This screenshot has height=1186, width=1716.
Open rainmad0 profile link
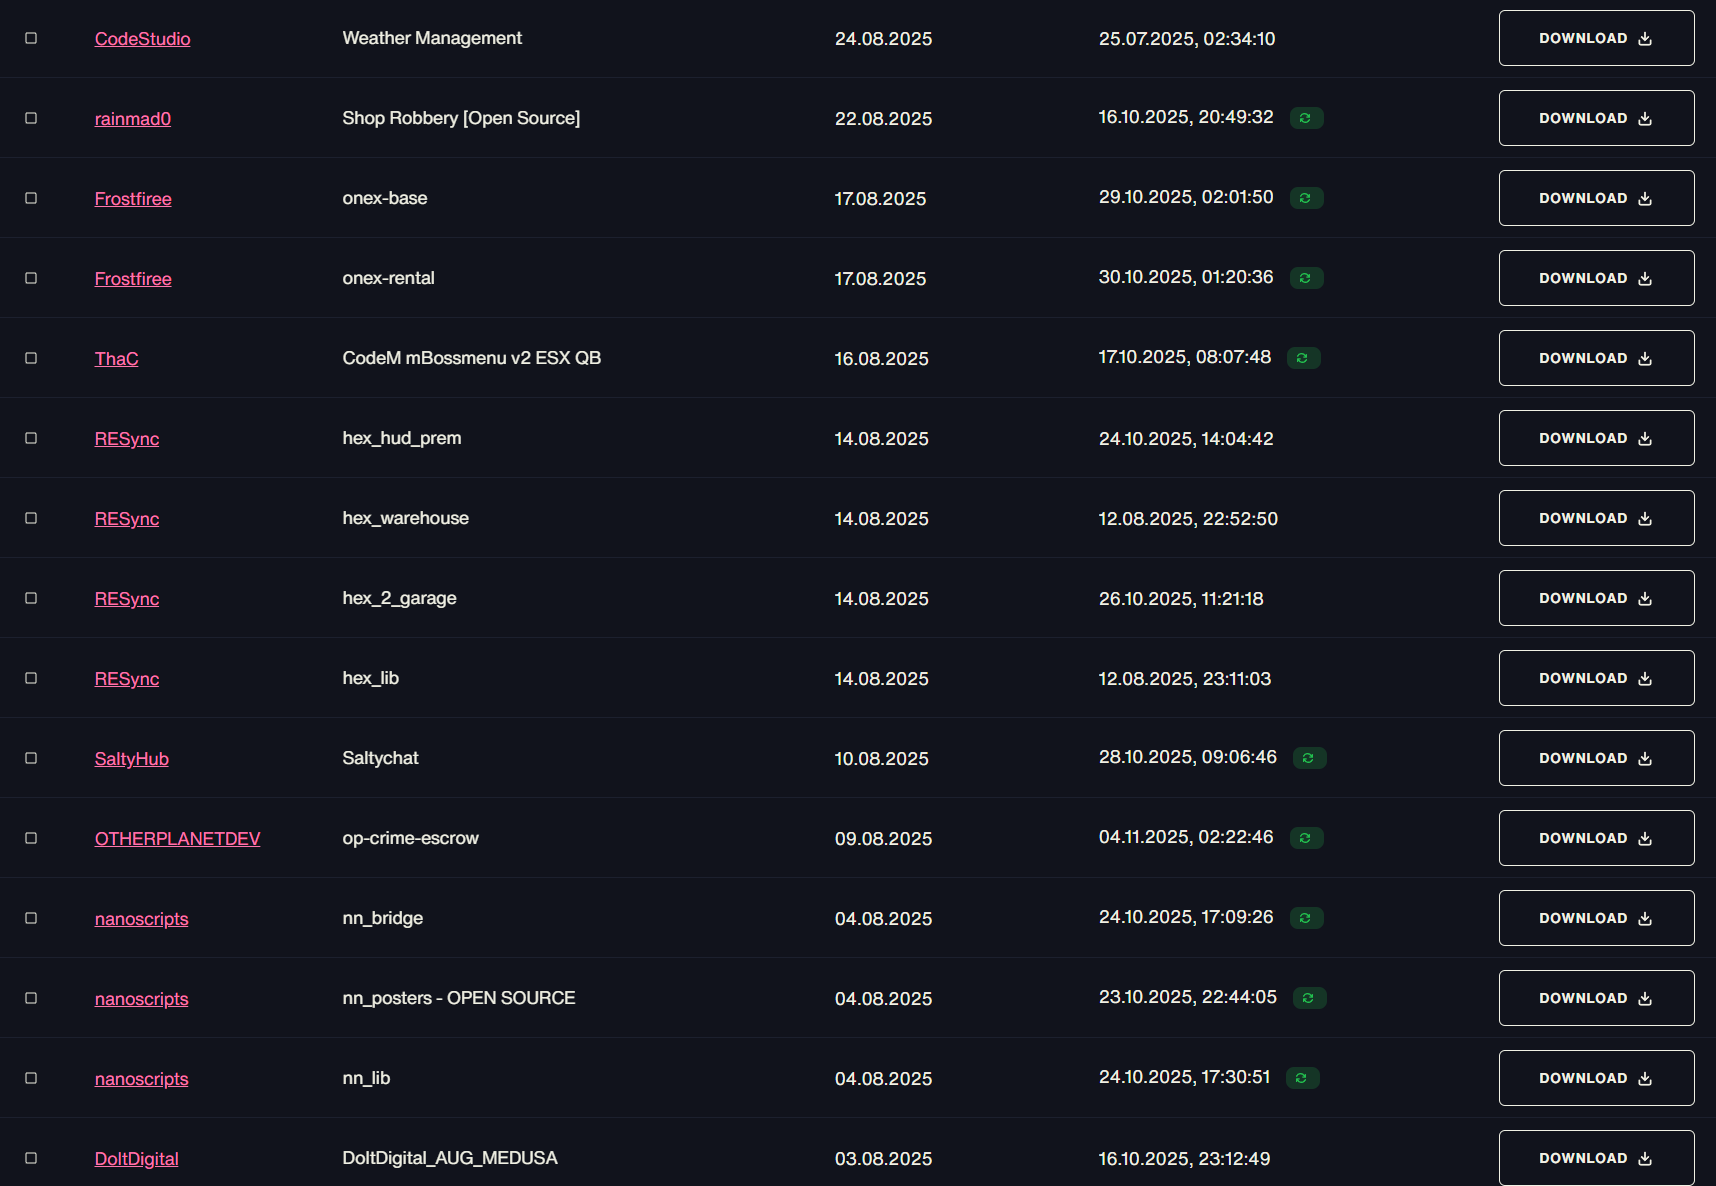coord(132,119)
